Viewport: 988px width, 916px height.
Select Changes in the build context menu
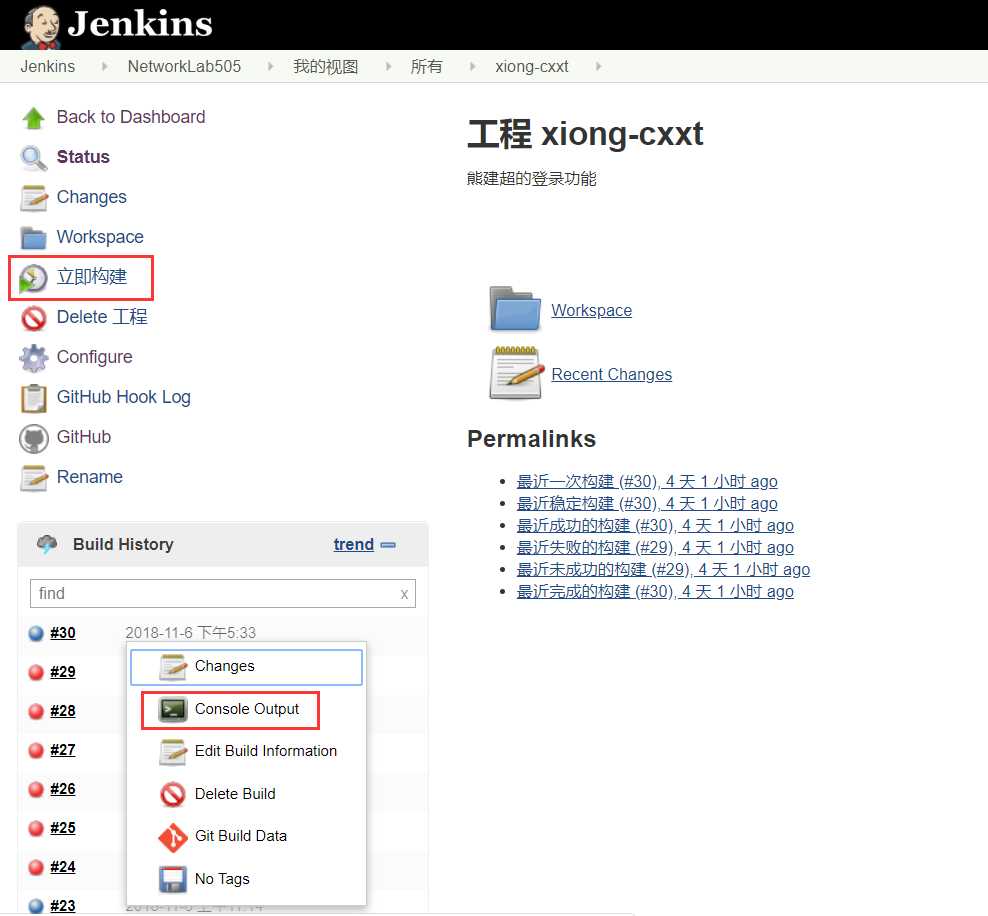click(246, 667)
